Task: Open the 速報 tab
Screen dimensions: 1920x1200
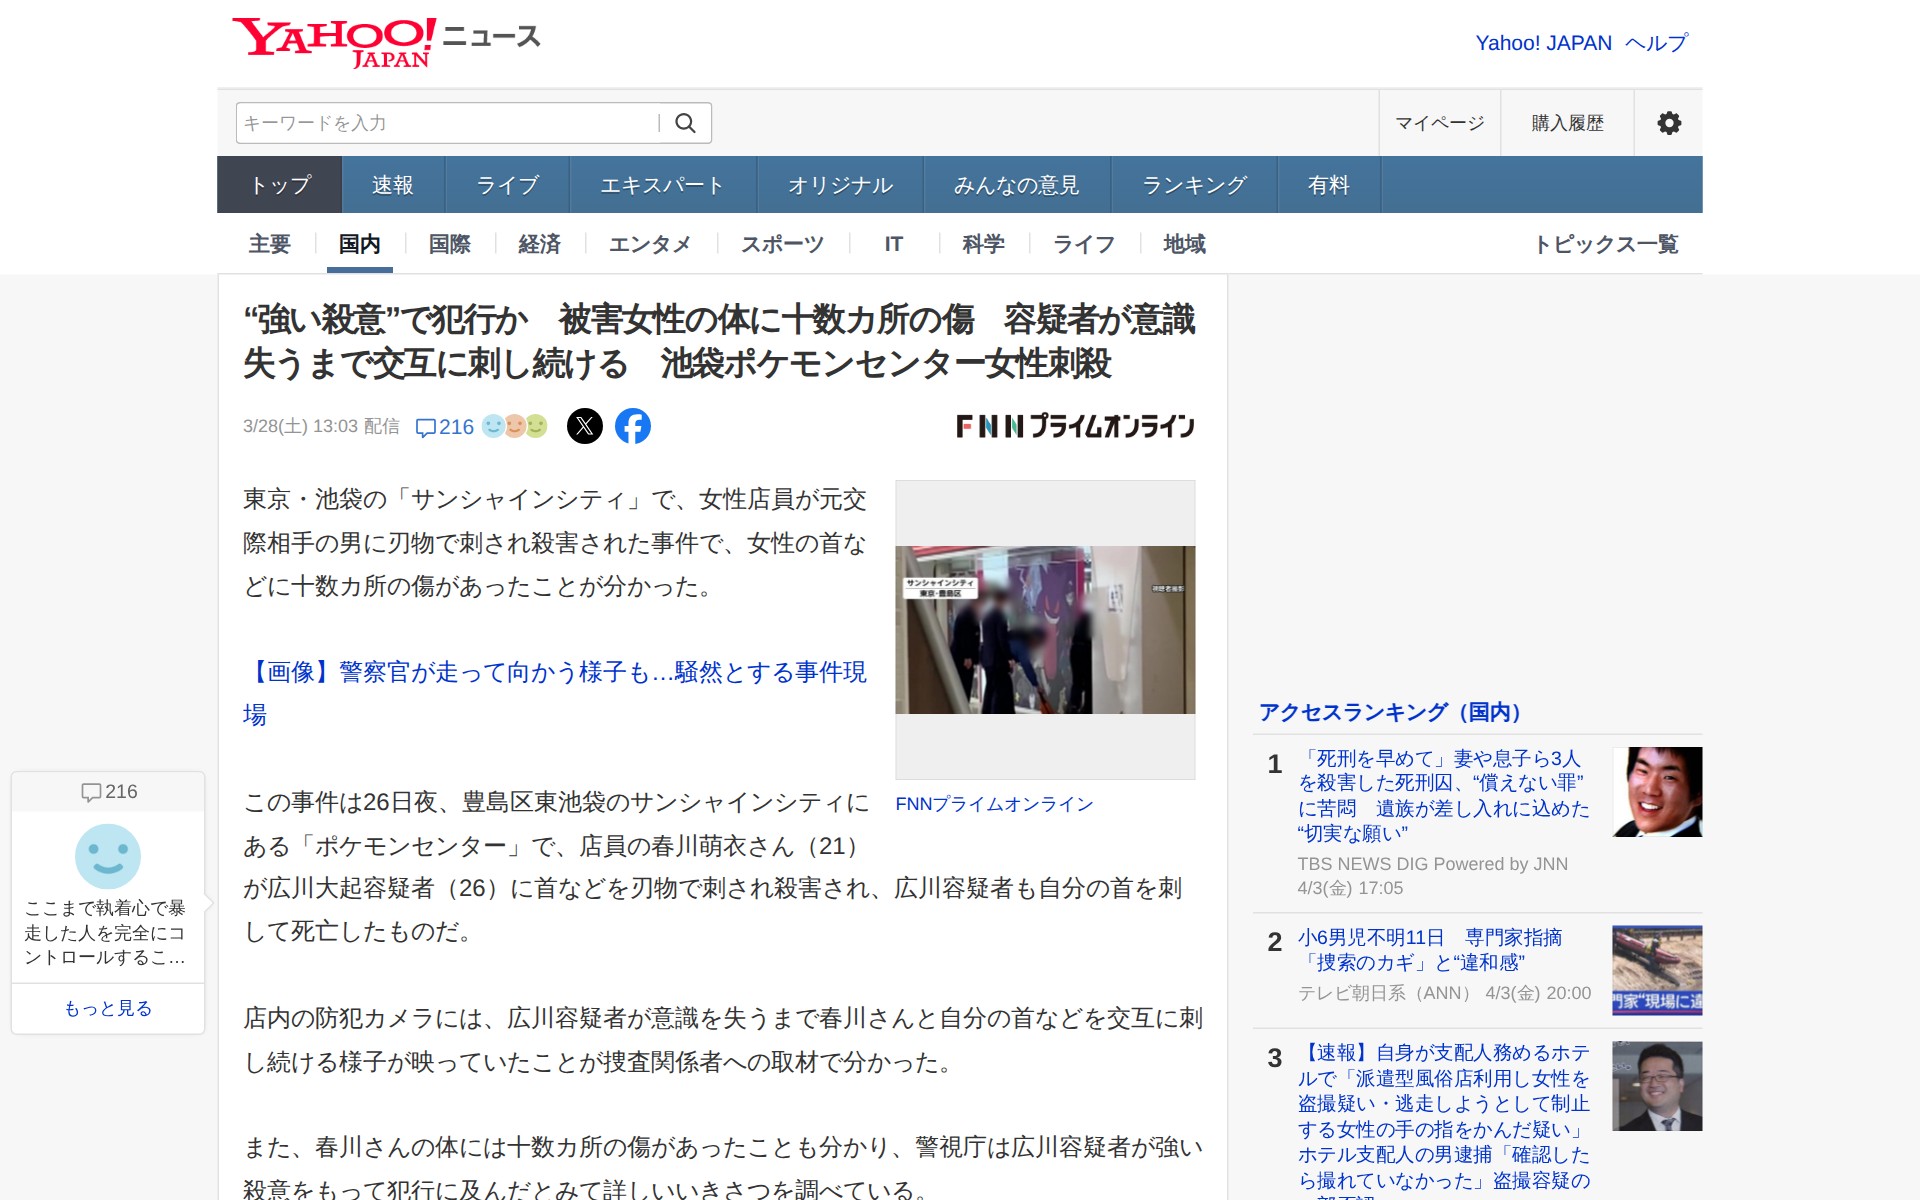Action: 392,185
